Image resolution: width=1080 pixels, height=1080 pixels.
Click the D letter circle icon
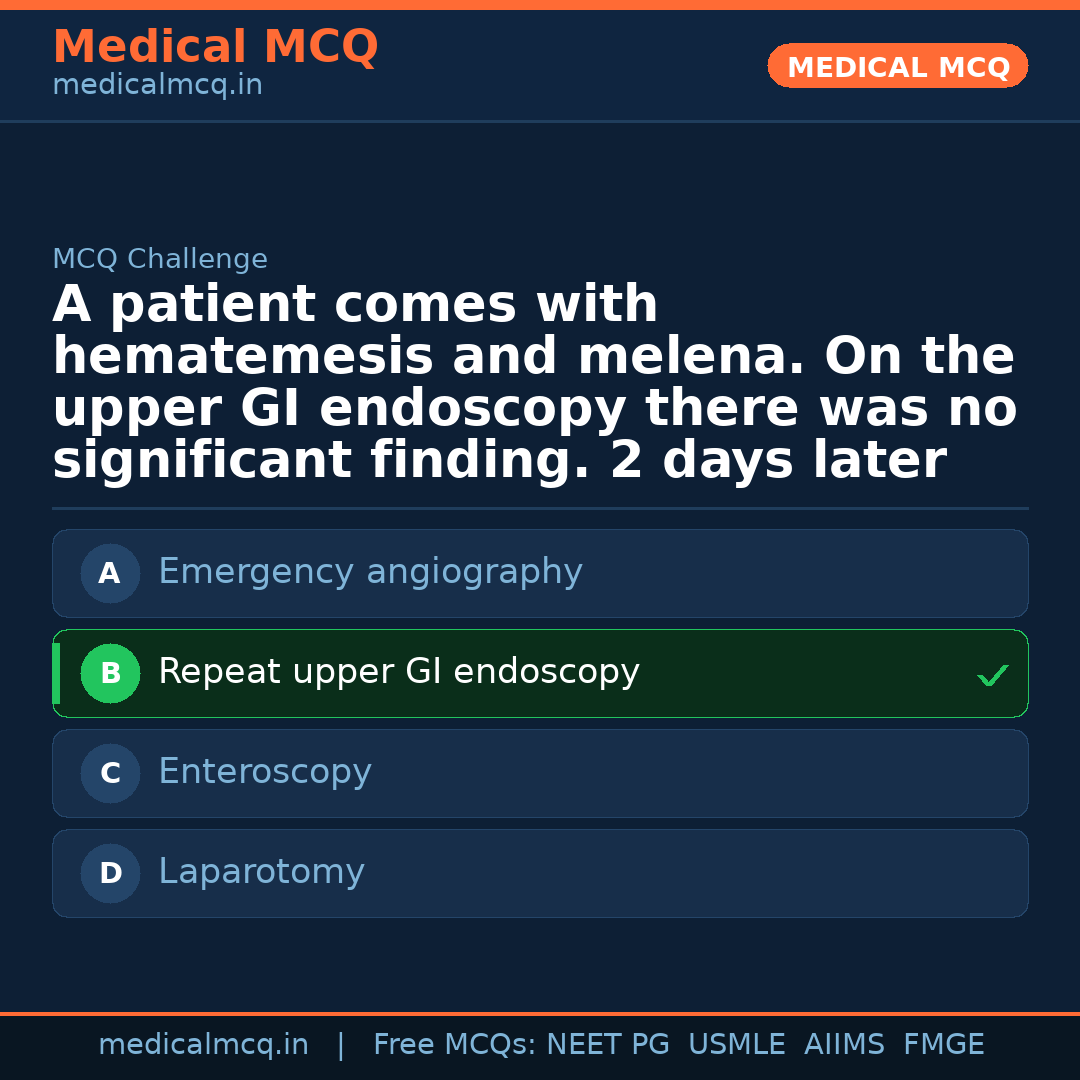point(110,874)
